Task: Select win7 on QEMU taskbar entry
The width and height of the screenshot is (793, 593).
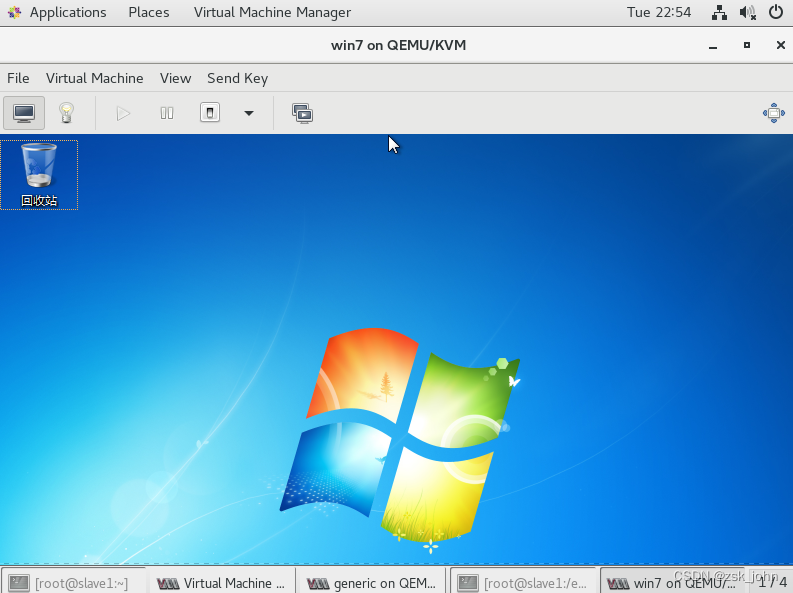Action: pyautogui.click(x=671, y=583)
